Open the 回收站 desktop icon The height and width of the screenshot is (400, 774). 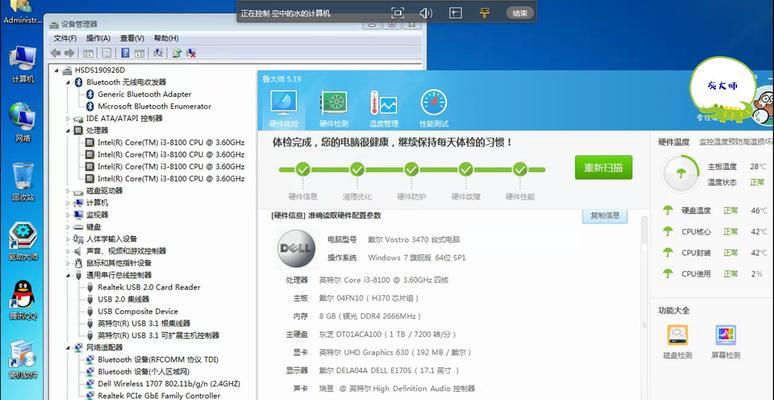(x=22, y=182)
